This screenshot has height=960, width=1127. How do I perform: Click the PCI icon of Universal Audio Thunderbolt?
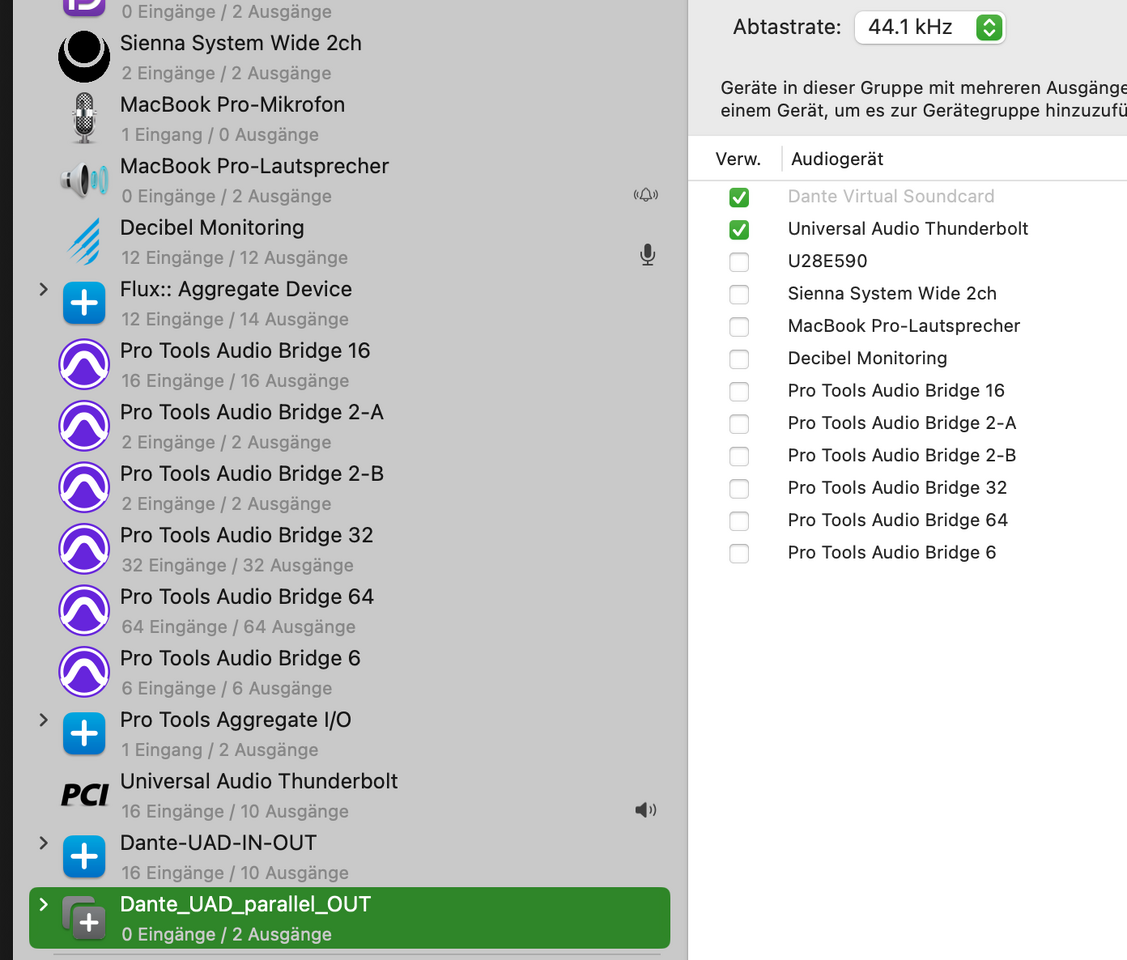(84, 795)
